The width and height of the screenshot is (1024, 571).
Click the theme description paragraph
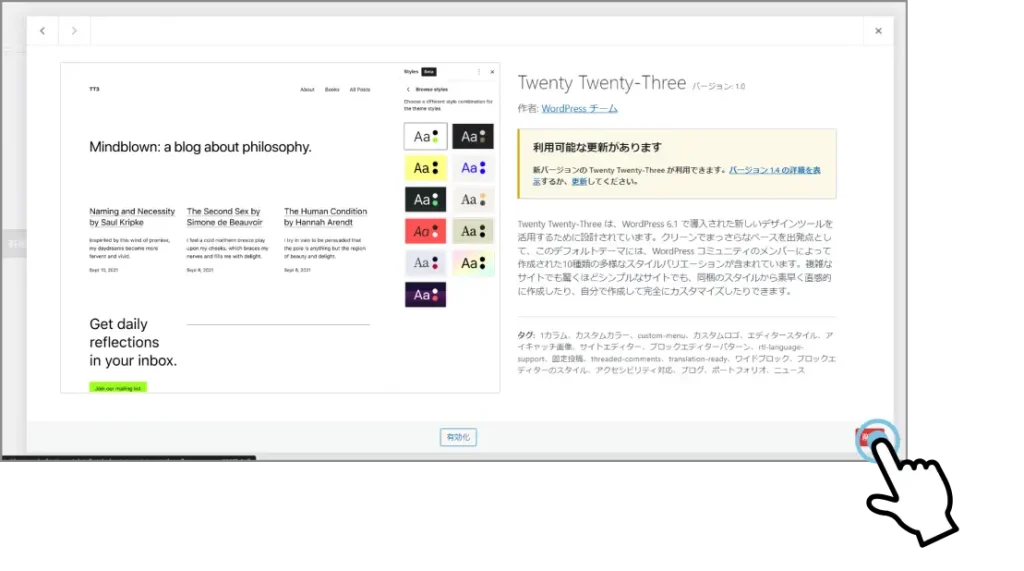coord(676,257)
